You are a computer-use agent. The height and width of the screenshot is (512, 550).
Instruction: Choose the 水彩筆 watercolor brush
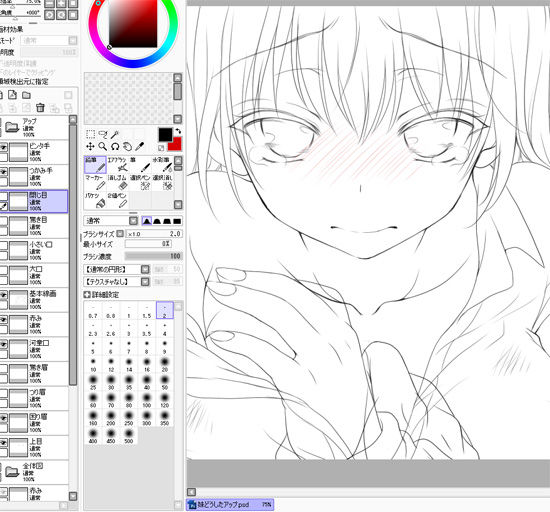[162, 164]
